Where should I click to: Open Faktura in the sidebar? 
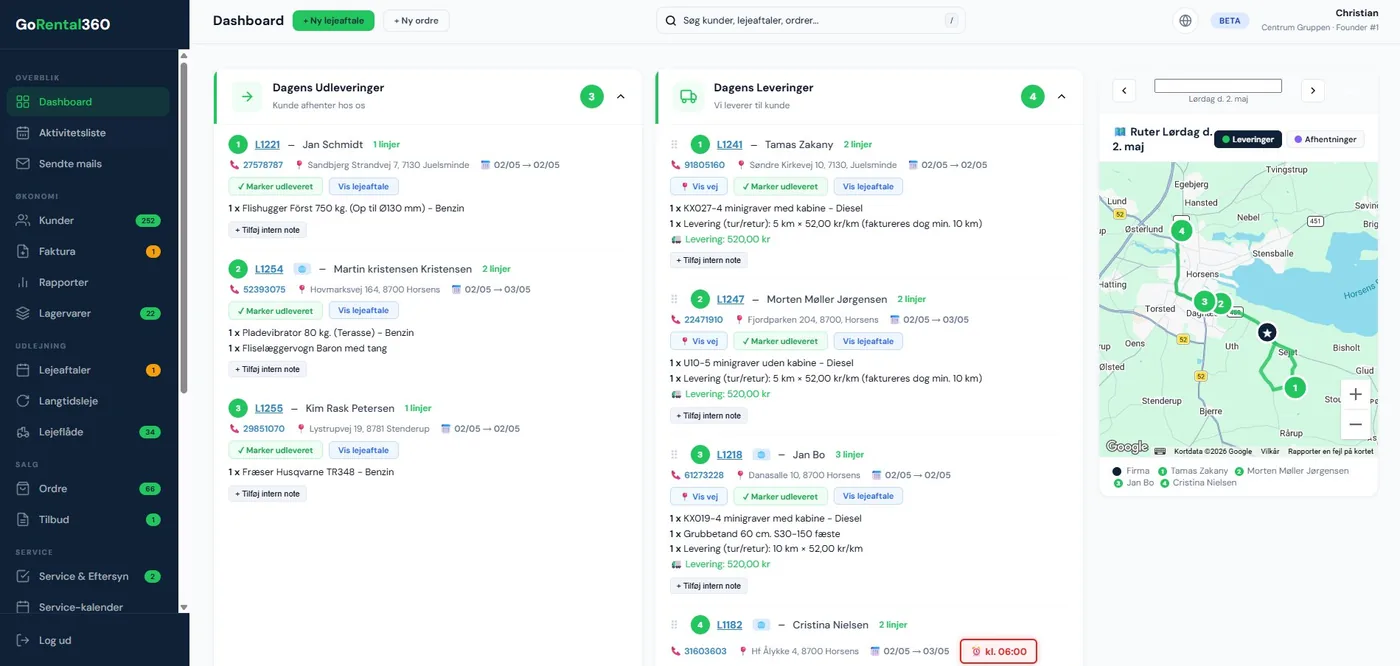pyautogui.click(x=88, y=251)
